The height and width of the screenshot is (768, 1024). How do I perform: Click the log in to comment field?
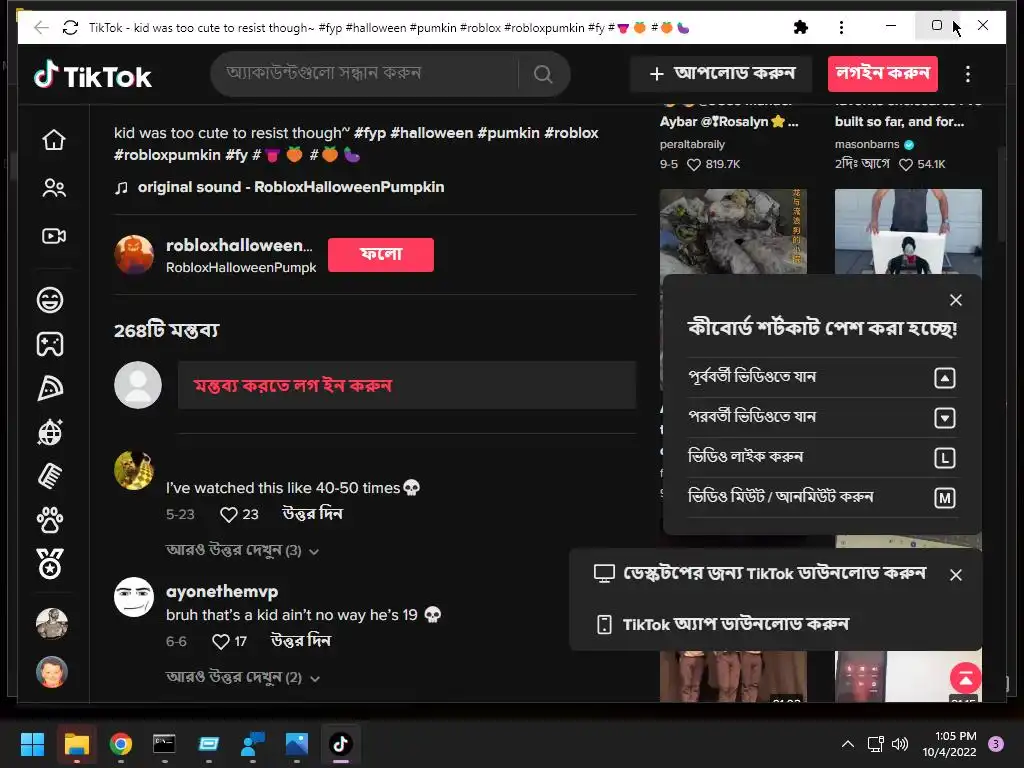(x=406, y=385)
